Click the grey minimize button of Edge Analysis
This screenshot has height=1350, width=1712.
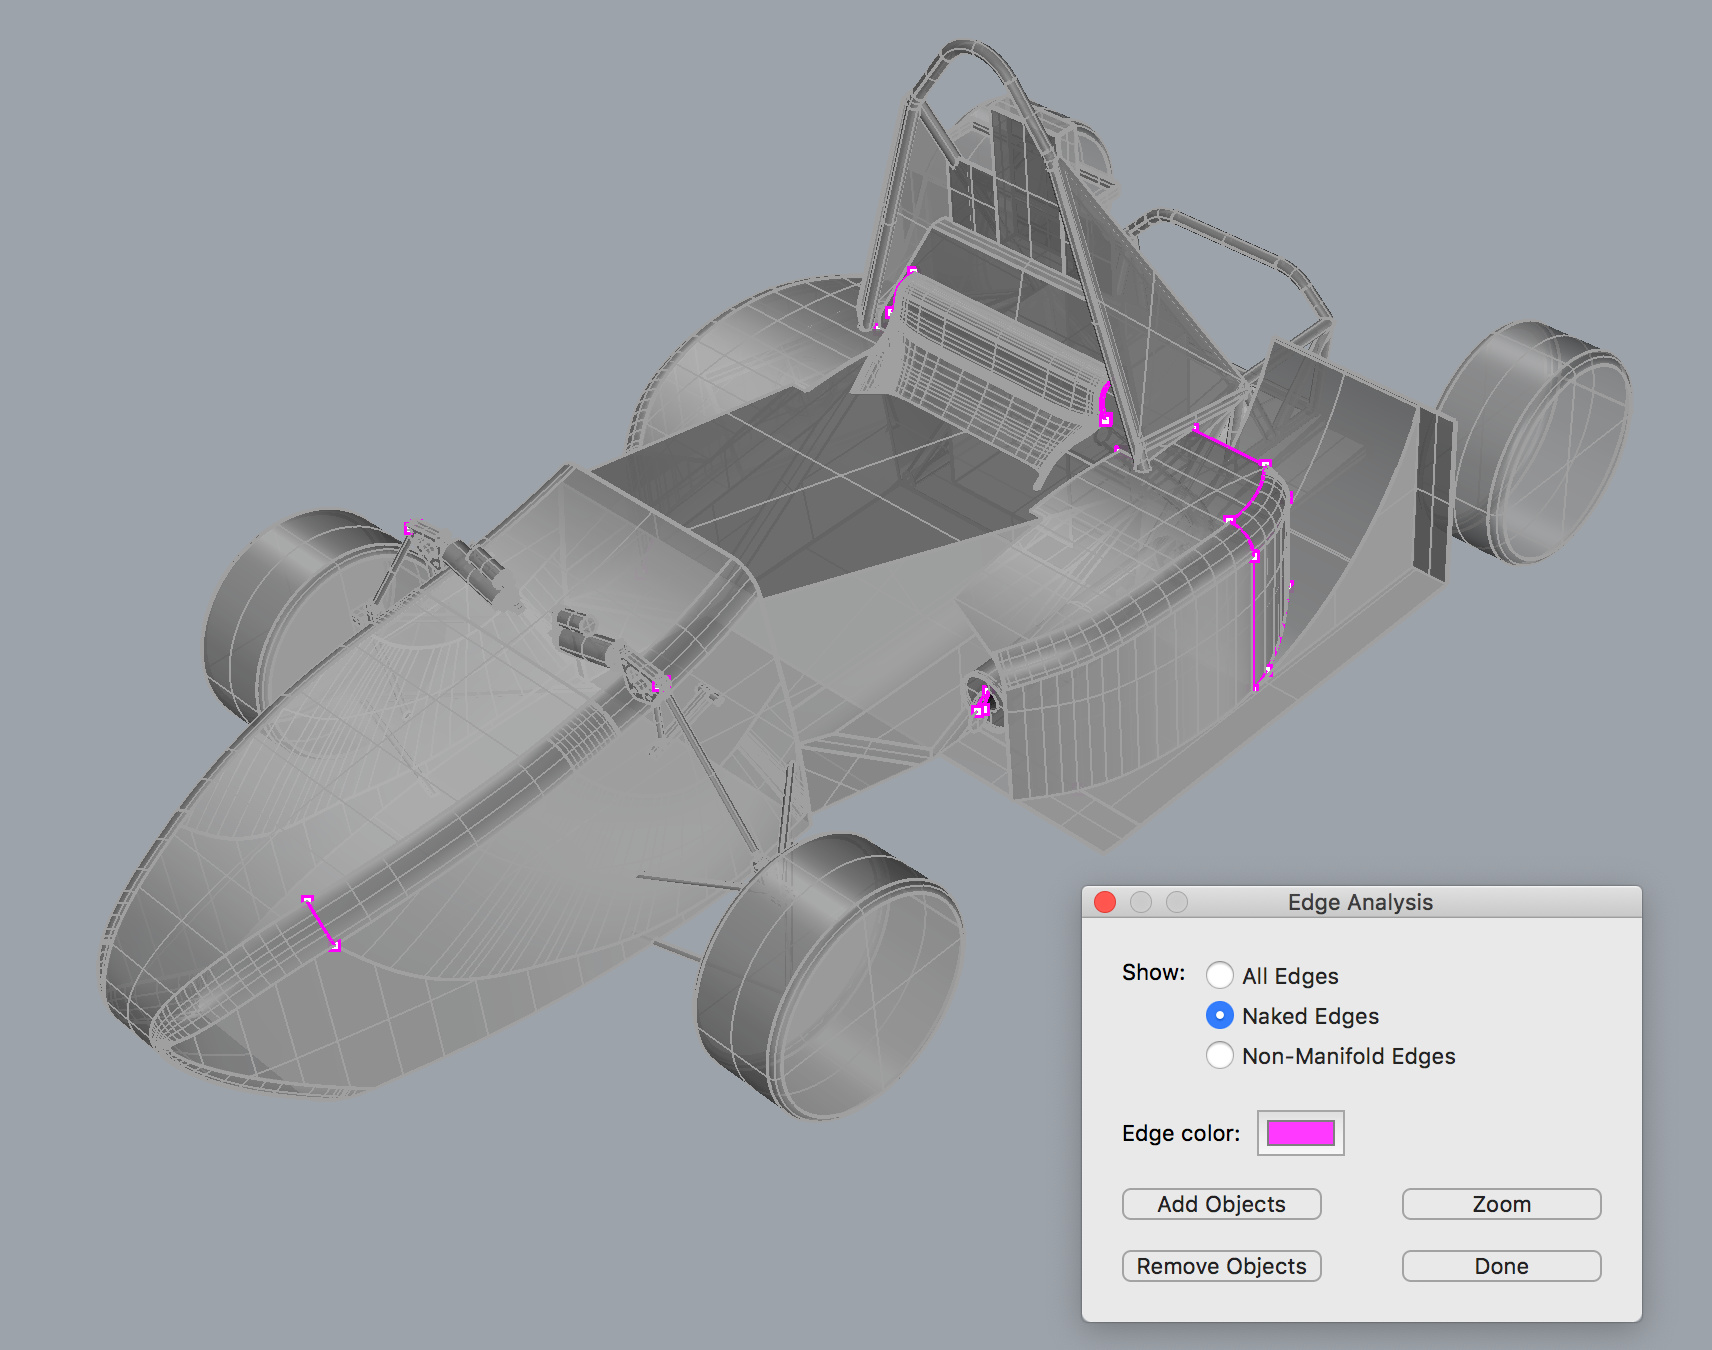tap(1141, 902)
